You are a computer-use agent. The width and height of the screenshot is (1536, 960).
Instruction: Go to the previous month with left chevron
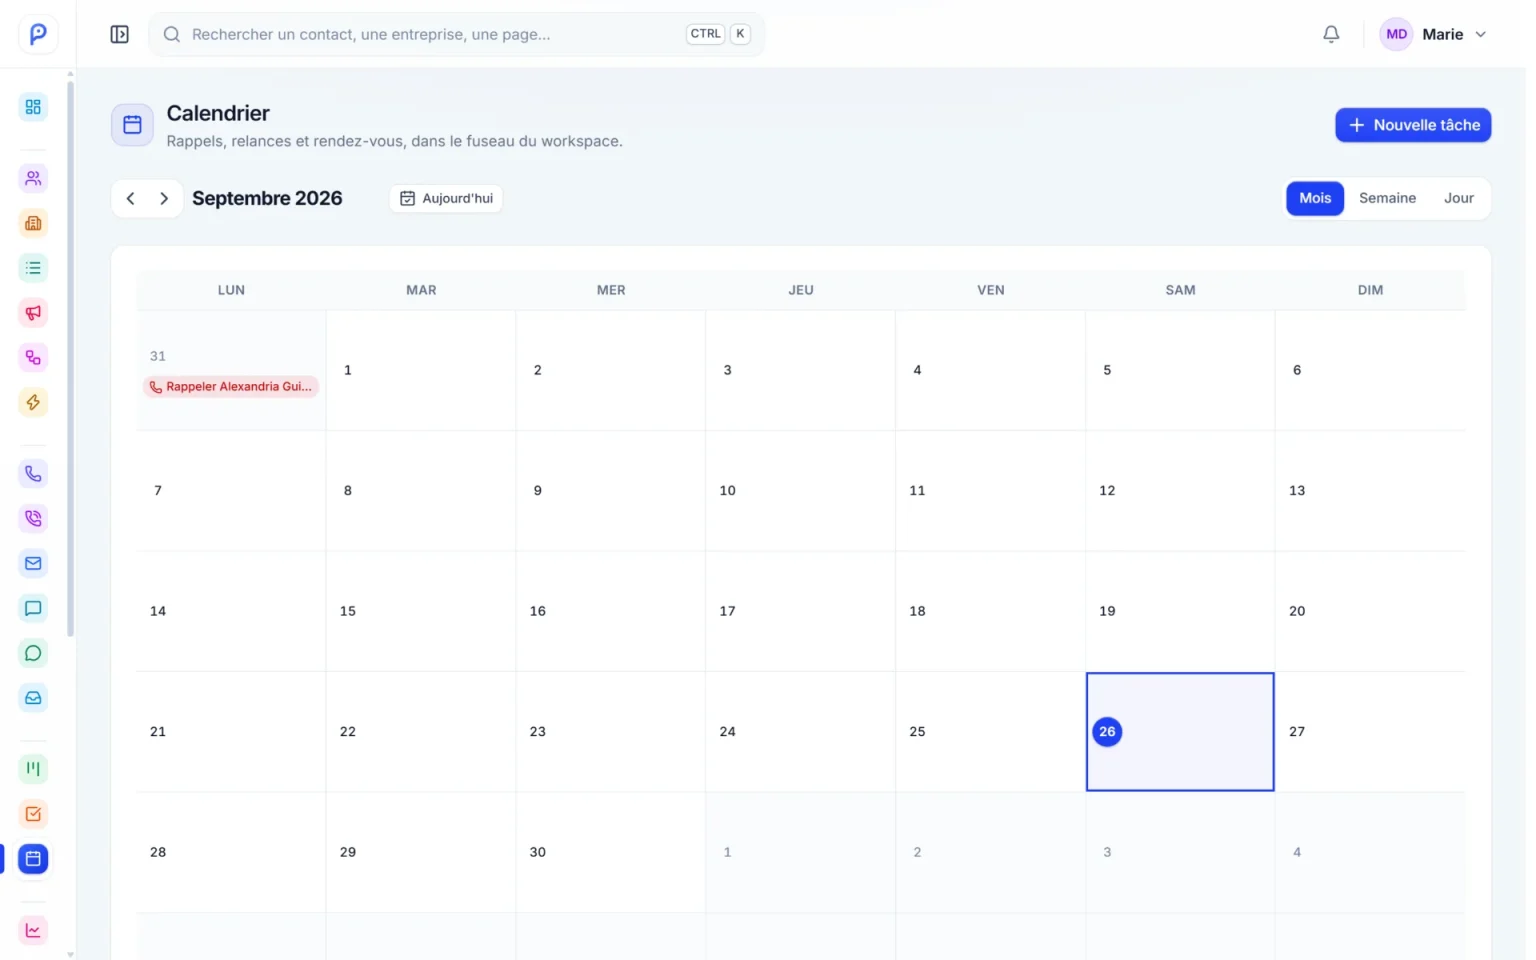point(130,198)
